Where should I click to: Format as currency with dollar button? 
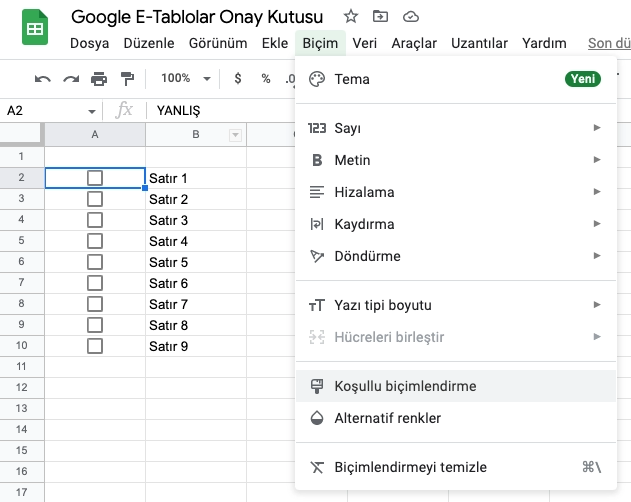coord(237,79)
